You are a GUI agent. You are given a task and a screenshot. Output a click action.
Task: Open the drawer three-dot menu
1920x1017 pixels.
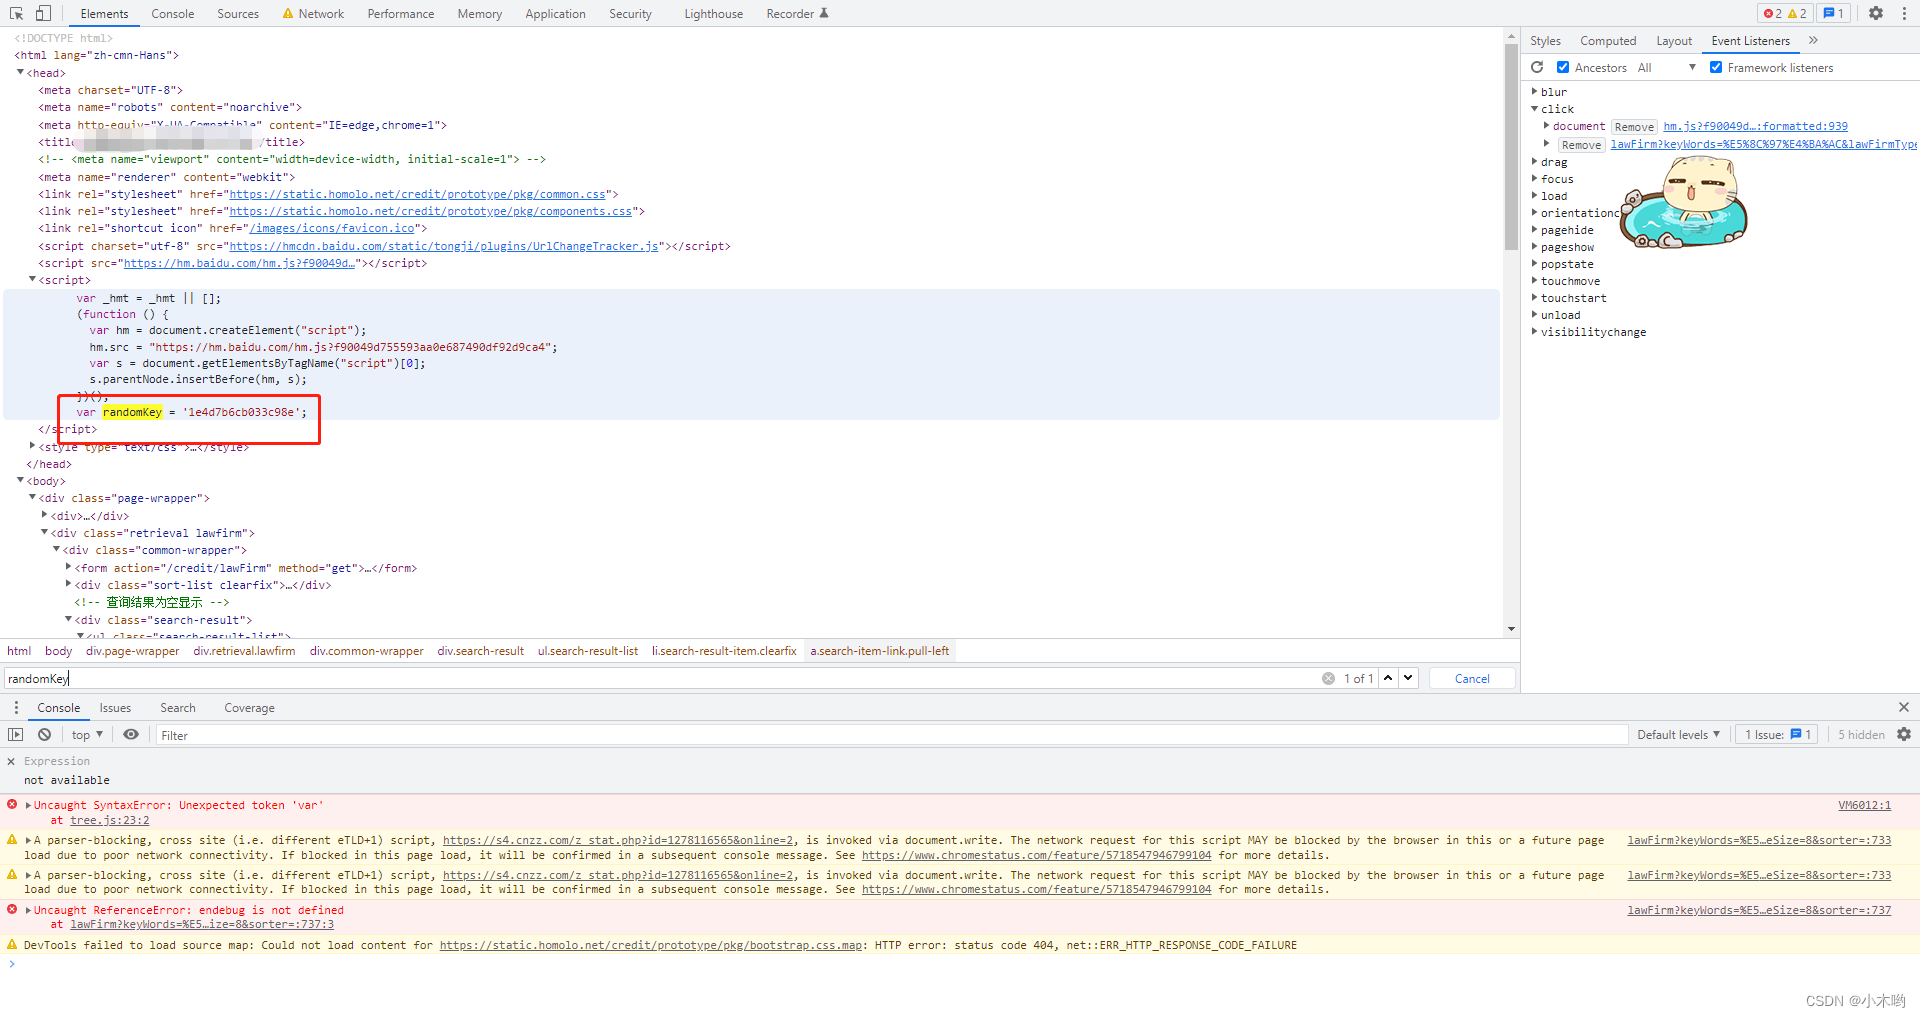[x=16, y=707]
